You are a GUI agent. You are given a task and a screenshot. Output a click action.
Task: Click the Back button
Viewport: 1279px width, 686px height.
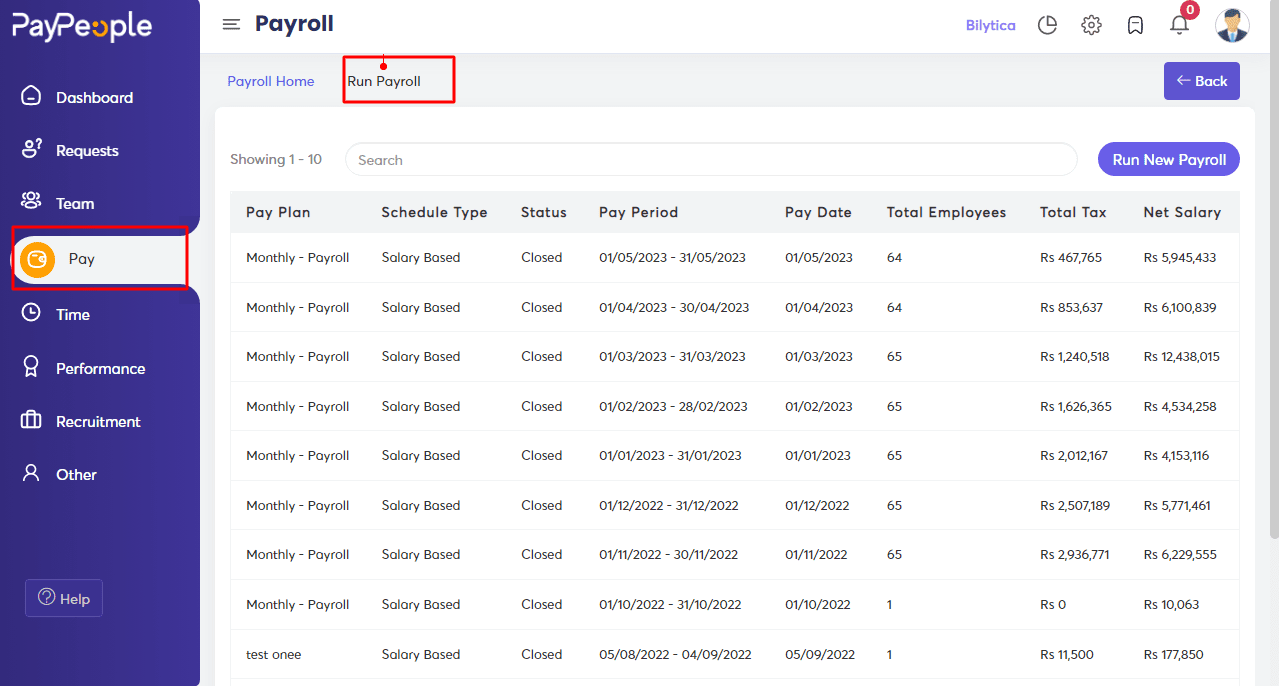(1202, 81)
